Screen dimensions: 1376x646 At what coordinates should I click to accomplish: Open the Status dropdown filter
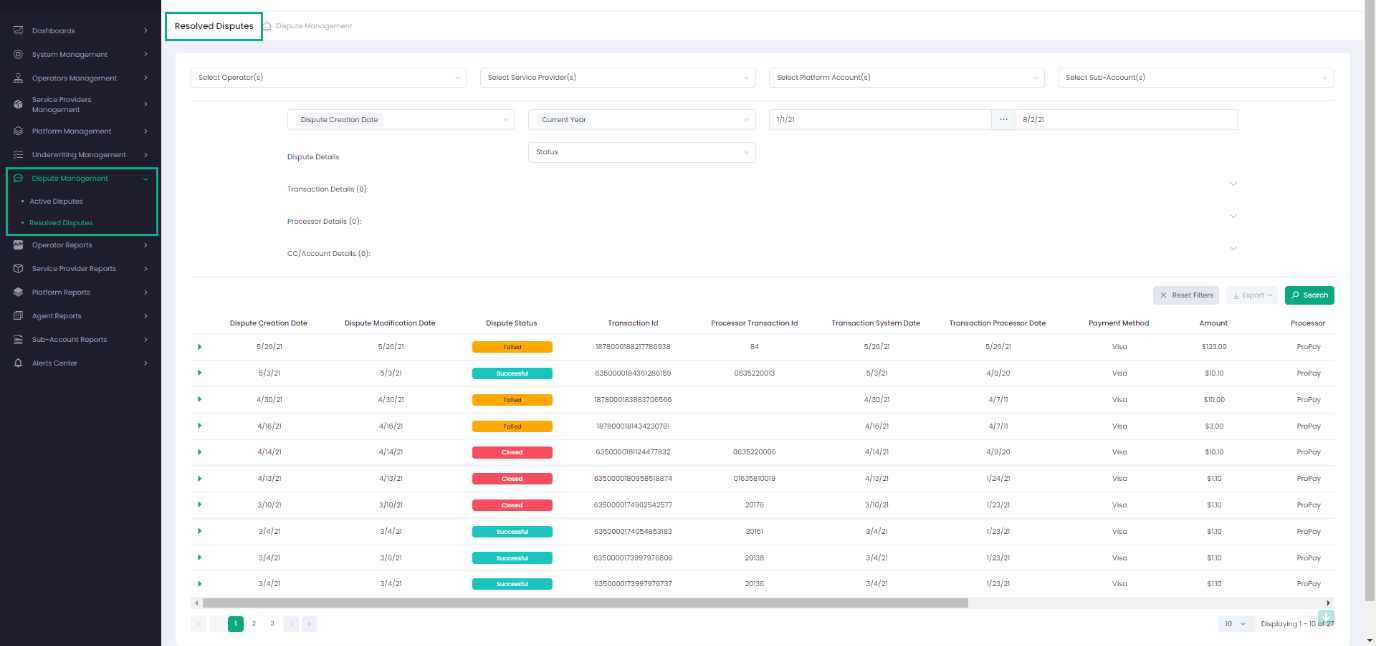pos(641,152)
